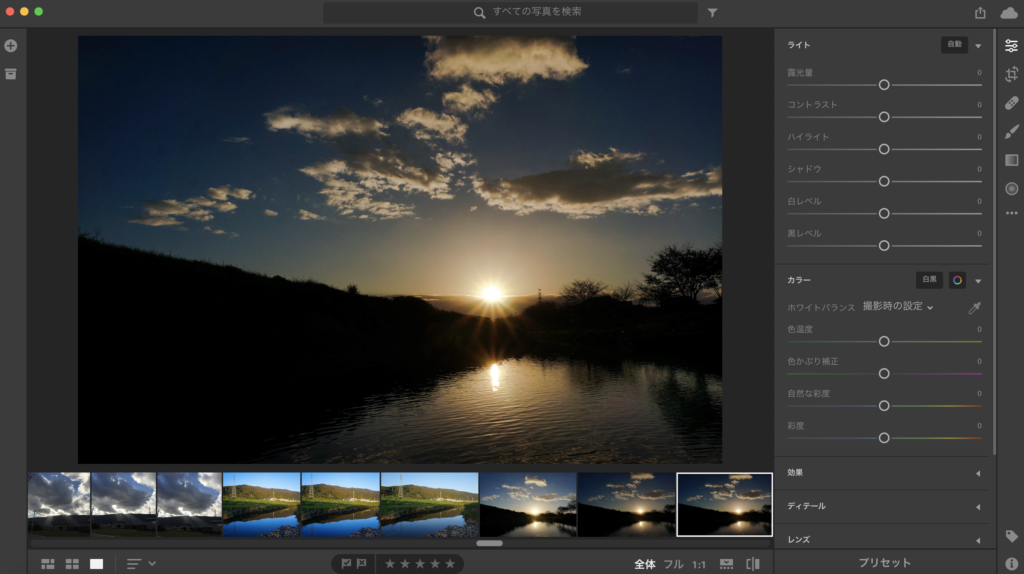Switch to detail single-photo view
This screenshot has height=574, width=1024.
tap(96, 564)
